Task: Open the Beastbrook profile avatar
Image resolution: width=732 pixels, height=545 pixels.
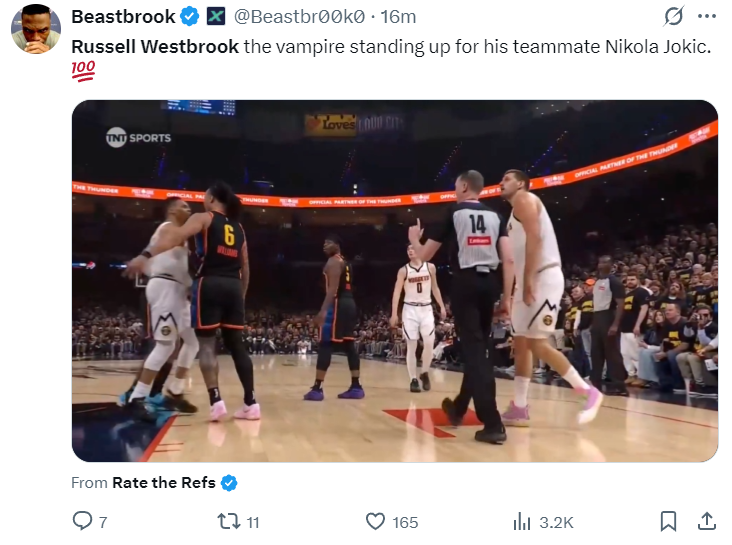Action: coord(36,28)
